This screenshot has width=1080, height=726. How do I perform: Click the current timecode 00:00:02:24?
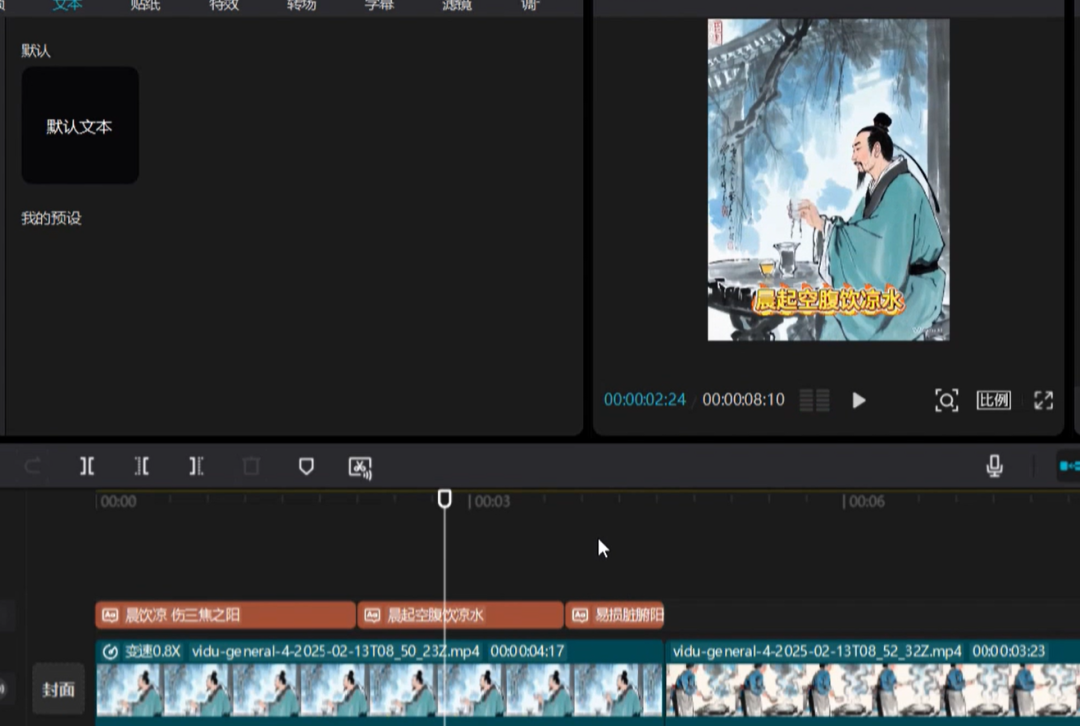(x=645, y=400)
